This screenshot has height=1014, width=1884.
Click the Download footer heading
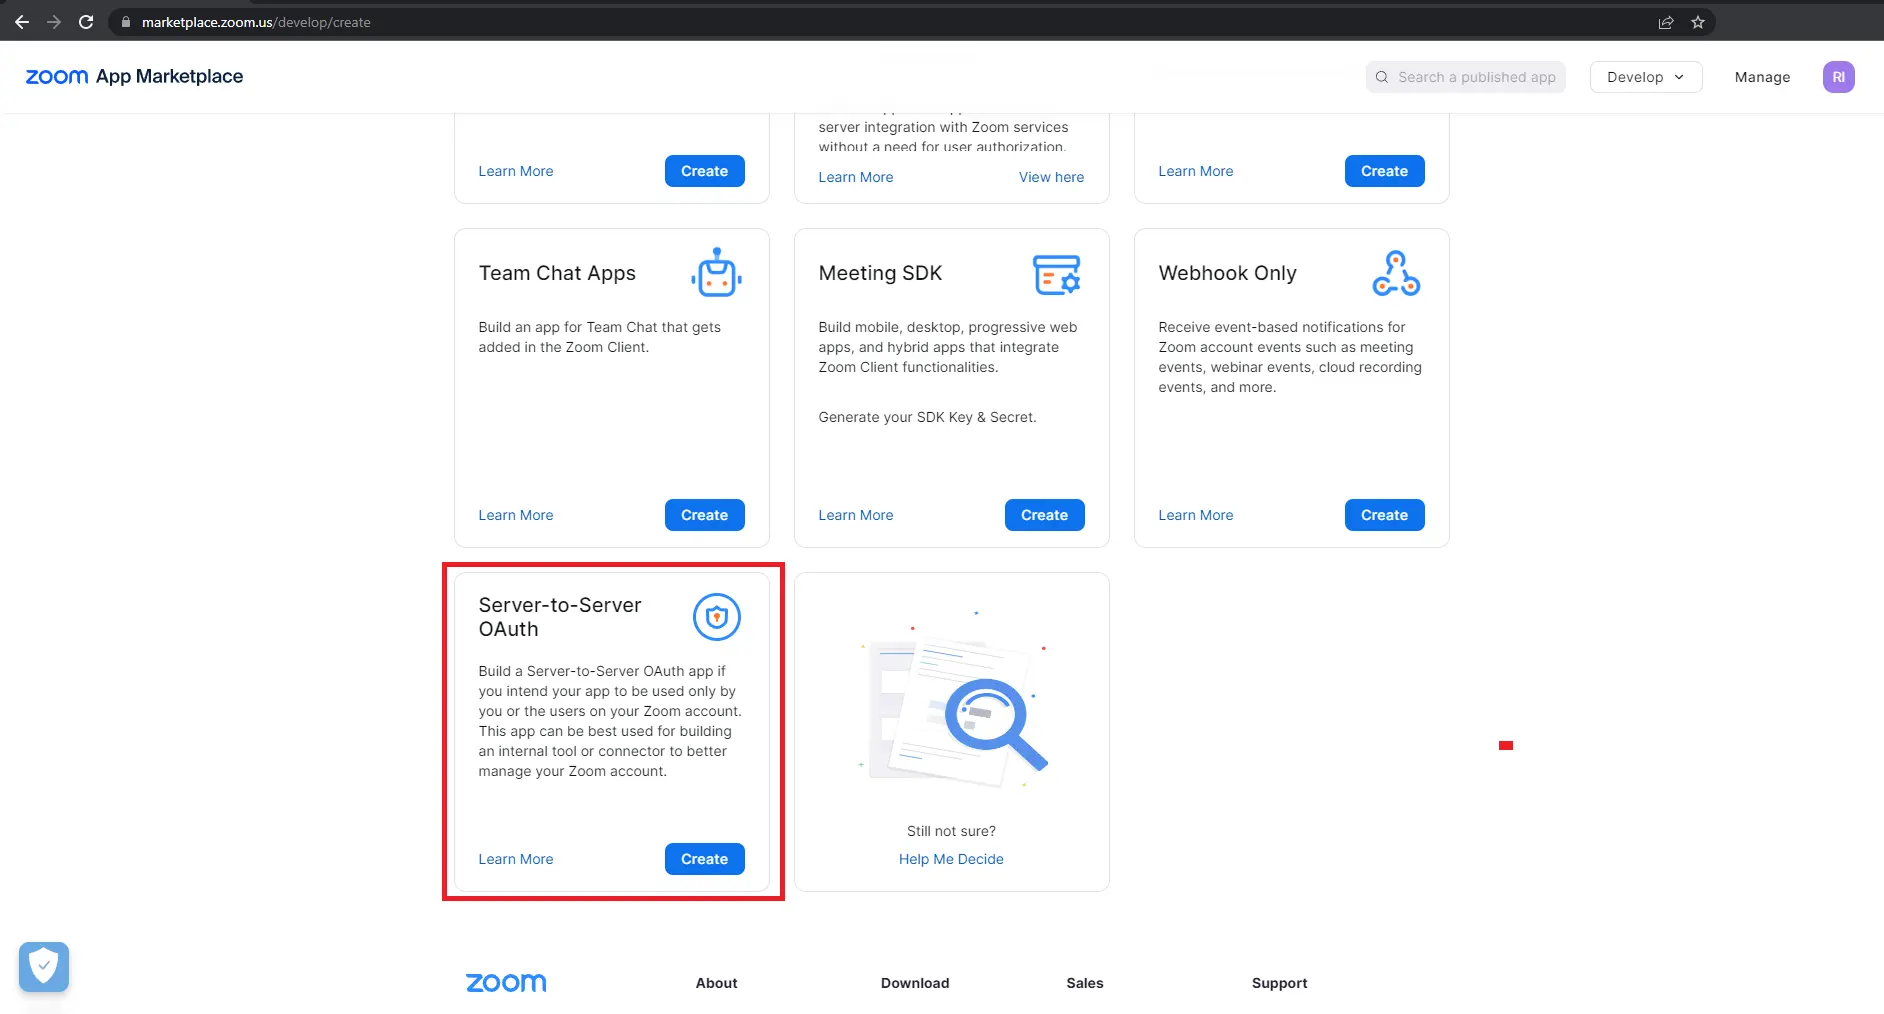pyautogui.click(x=915, y=983)
